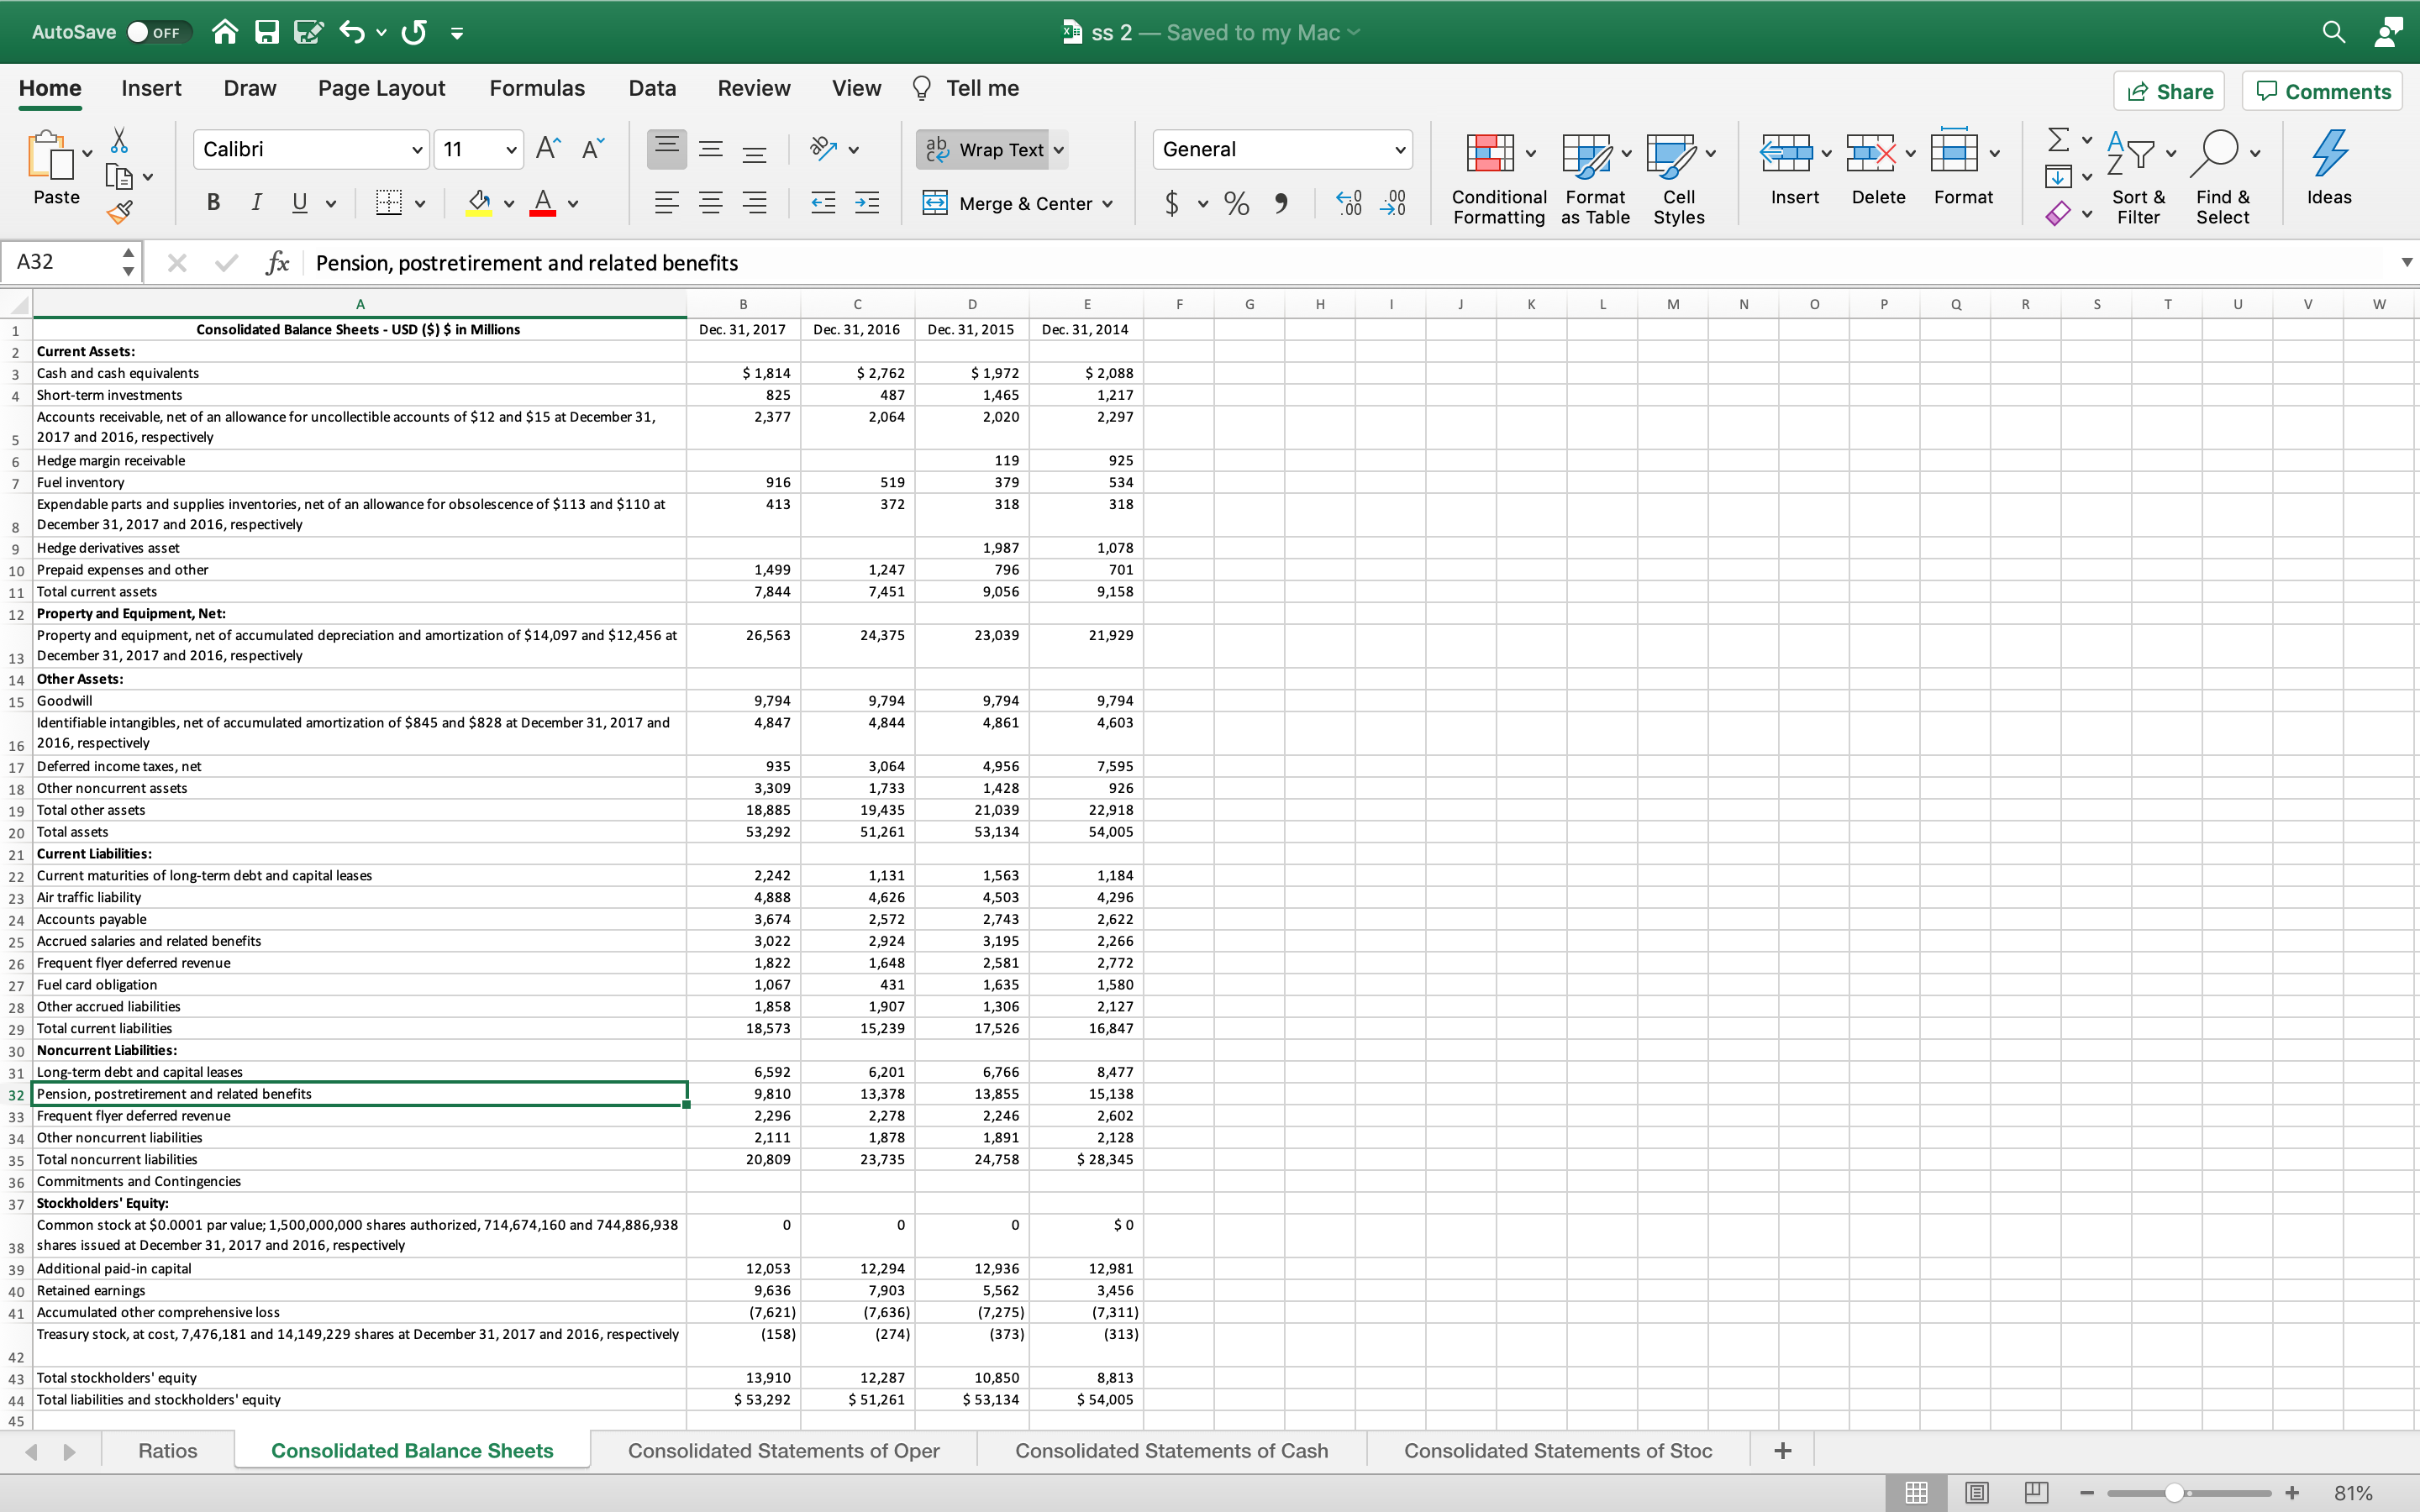Select the Italic formatting icon
The height and width of the screenshot is (1512, 2420).
pos(256,203)
